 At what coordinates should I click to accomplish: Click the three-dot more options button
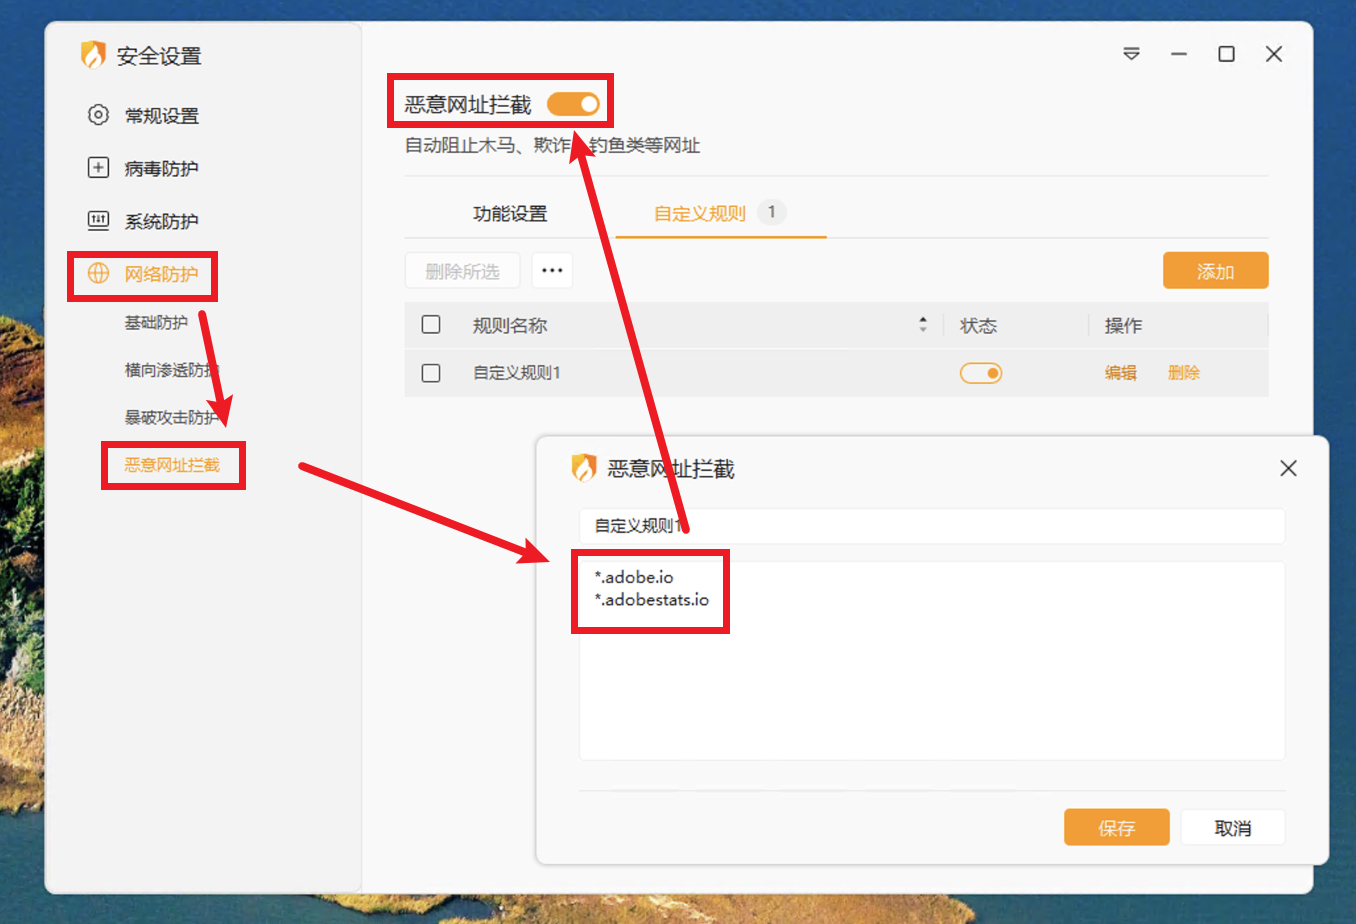552,271
